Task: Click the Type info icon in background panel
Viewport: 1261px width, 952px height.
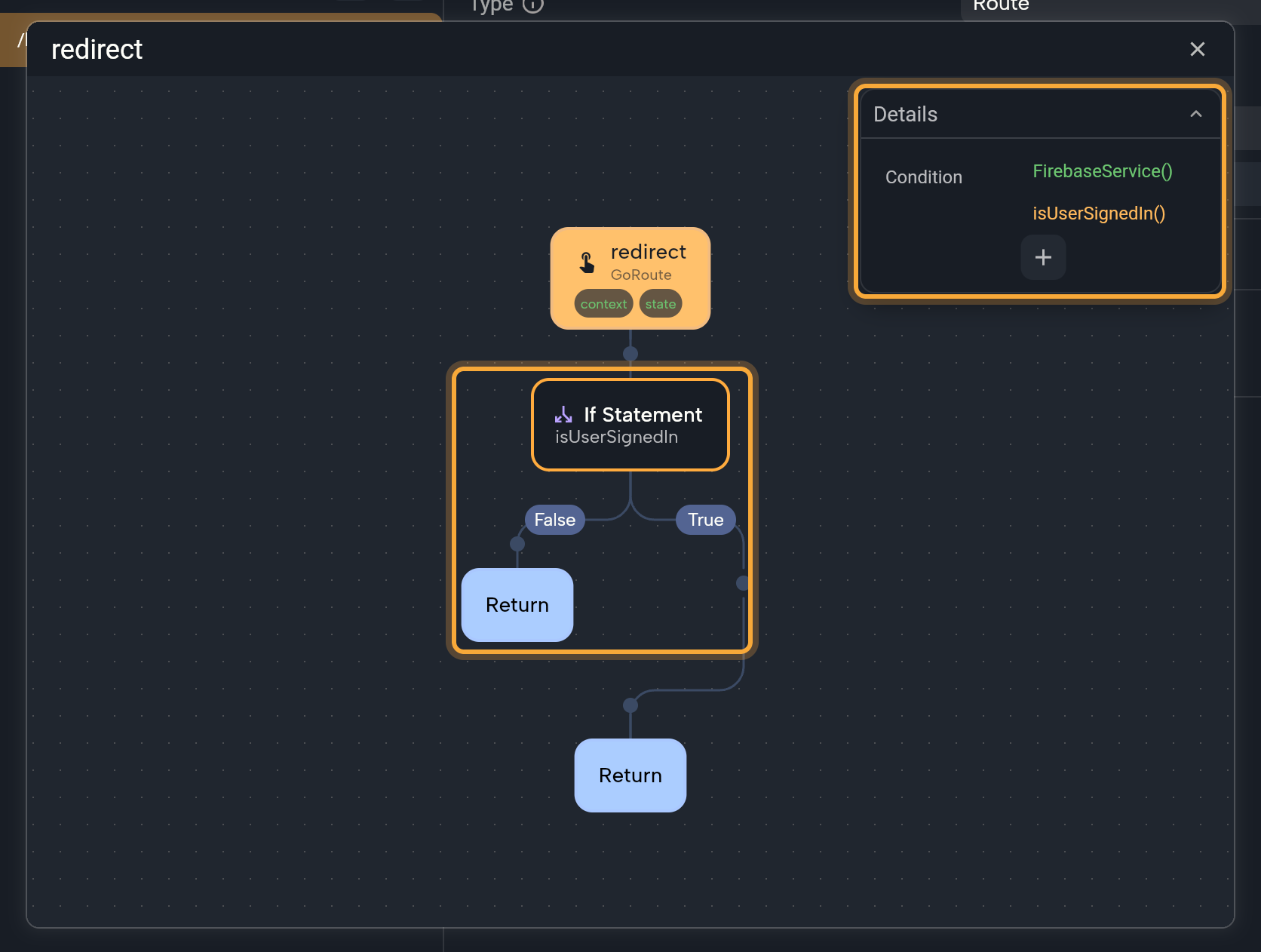Action: 533,5
